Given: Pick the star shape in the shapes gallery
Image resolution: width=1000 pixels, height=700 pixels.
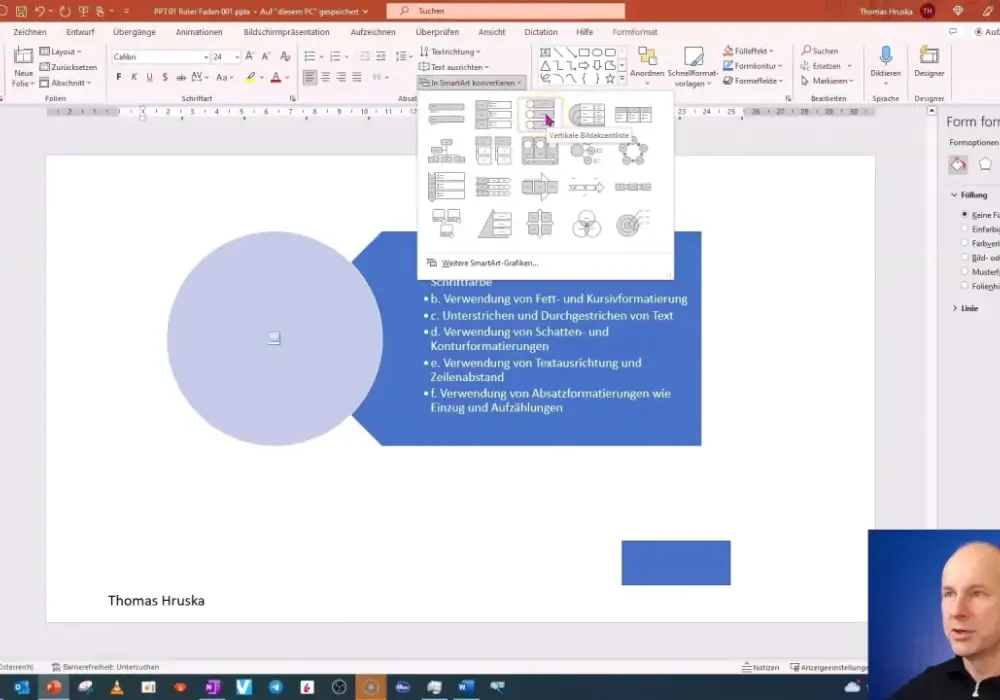Looking at the screenshot, I should pyautogui.click(x=610, y=78).
